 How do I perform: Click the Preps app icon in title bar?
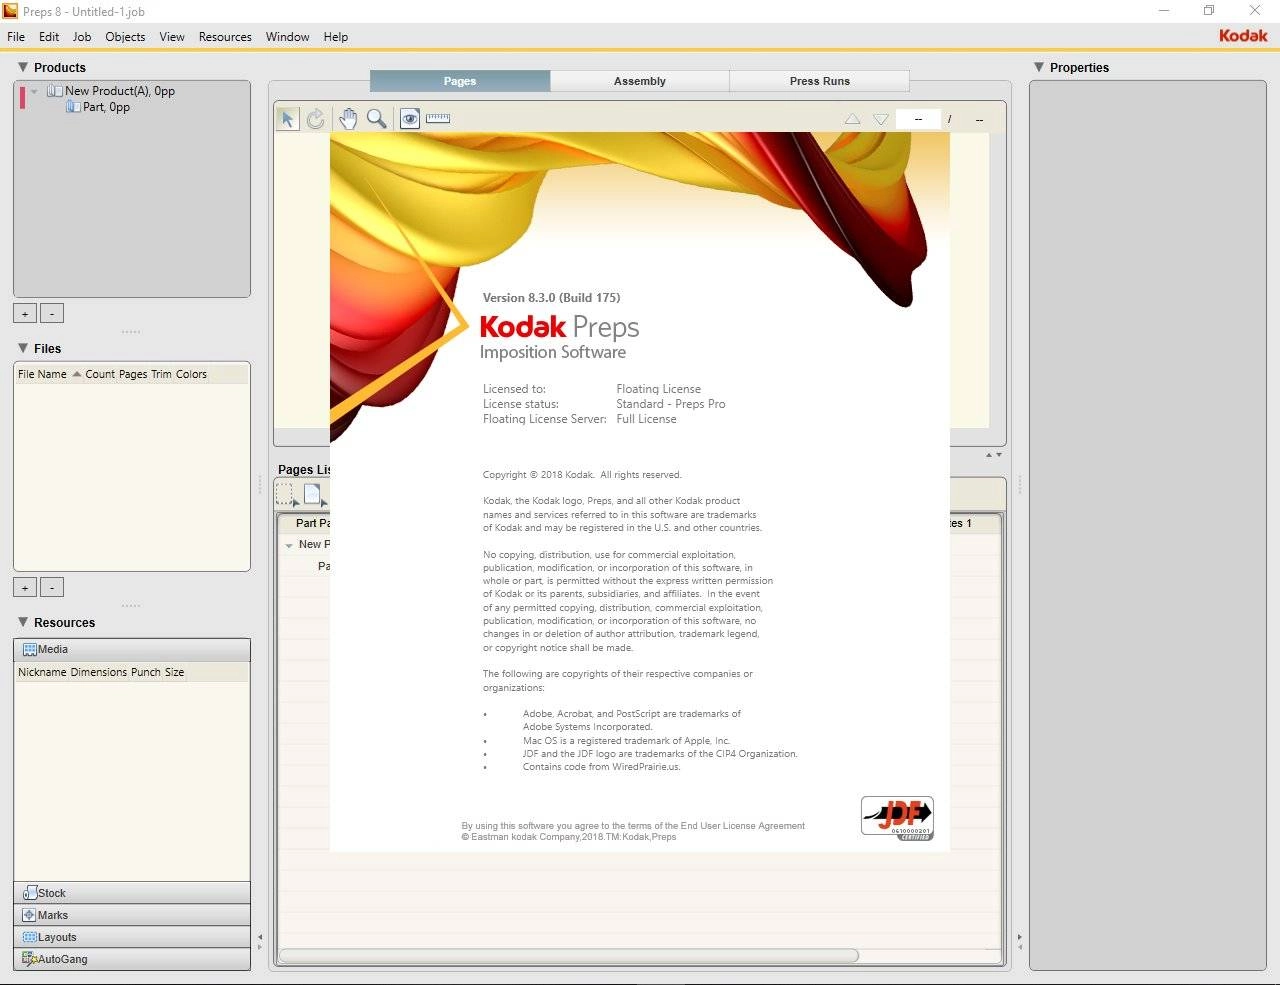(x=10, y=11)
